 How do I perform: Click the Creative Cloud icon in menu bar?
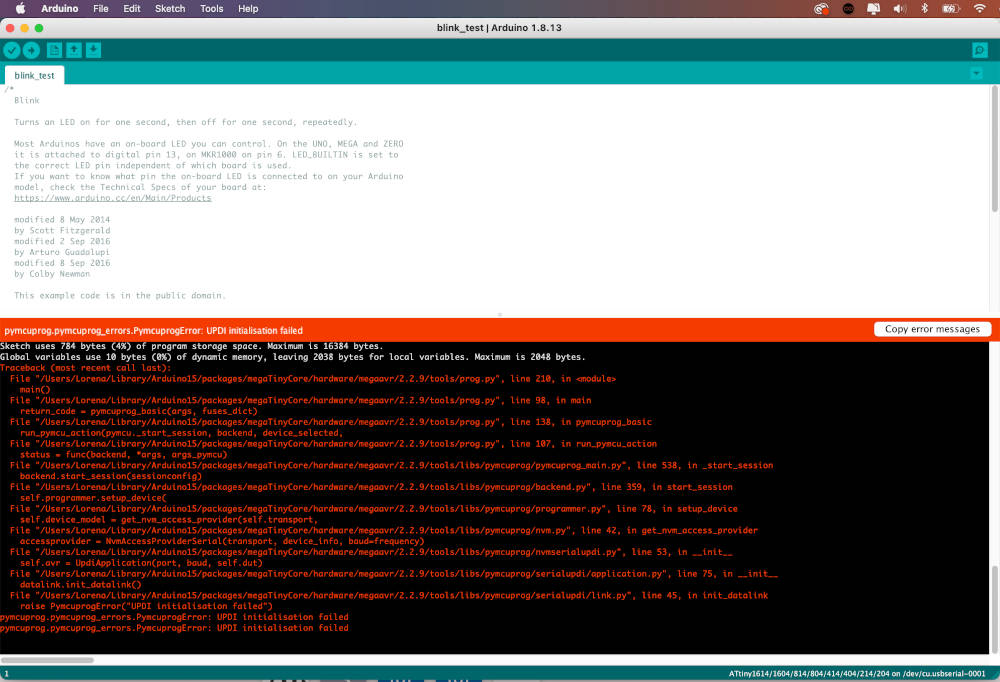[821, 8]
